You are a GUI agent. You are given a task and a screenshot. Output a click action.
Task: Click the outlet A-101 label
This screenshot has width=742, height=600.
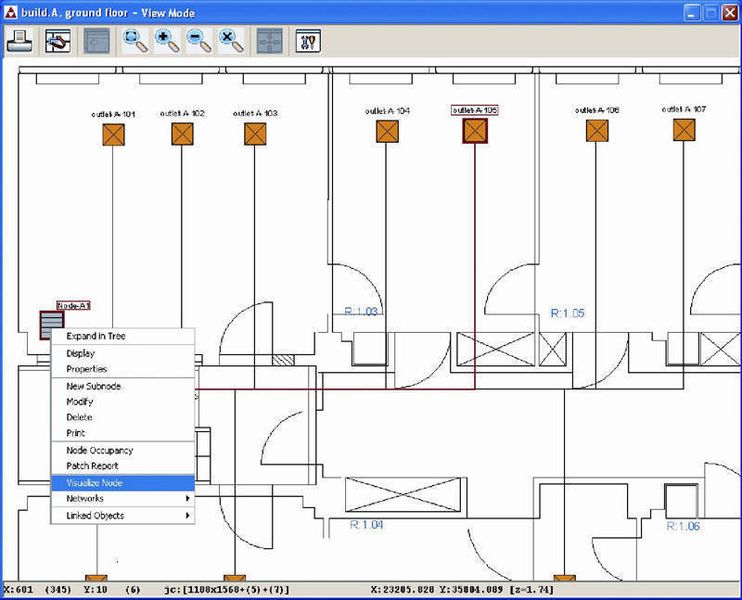click(x=113, y=114)
